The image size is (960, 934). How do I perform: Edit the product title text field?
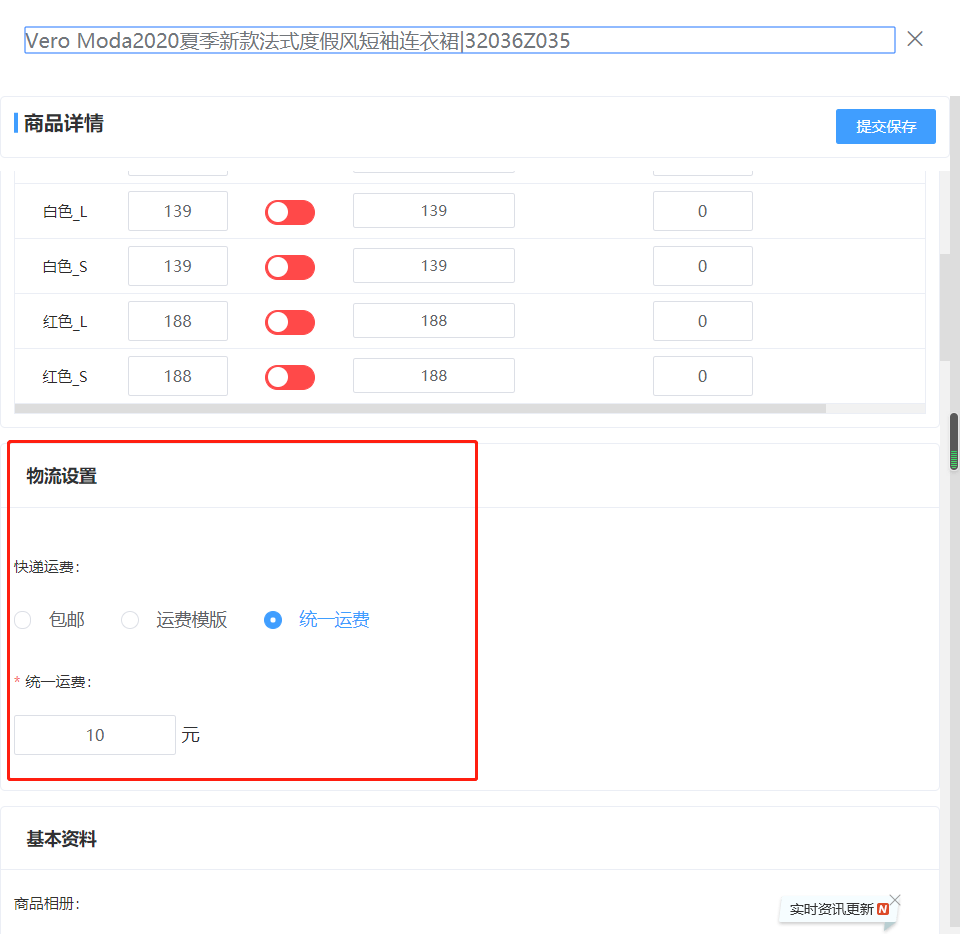(459, 40)
